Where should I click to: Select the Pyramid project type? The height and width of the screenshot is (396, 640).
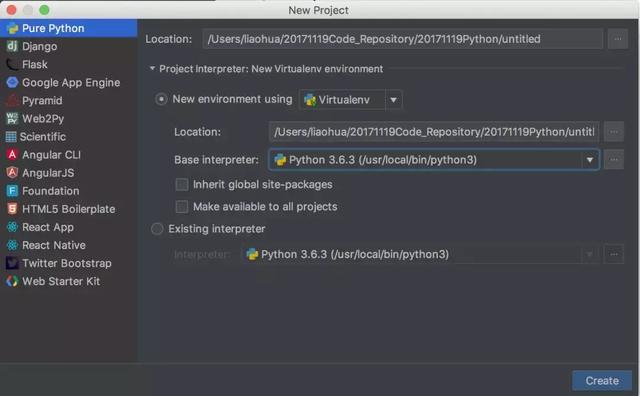[69, 100]
